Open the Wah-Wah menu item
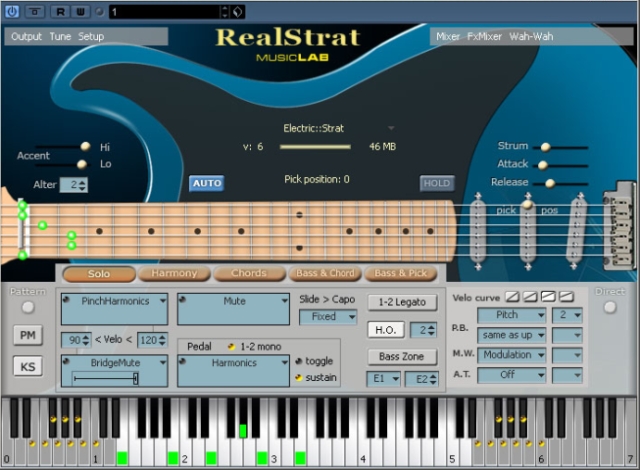 tap(533, 36)
